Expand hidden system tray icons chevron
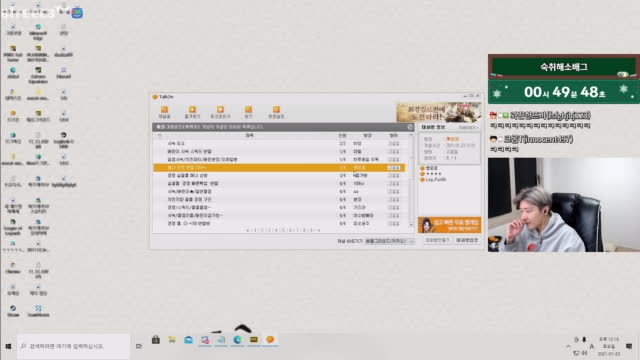640x360 pixels. point(568,346)
